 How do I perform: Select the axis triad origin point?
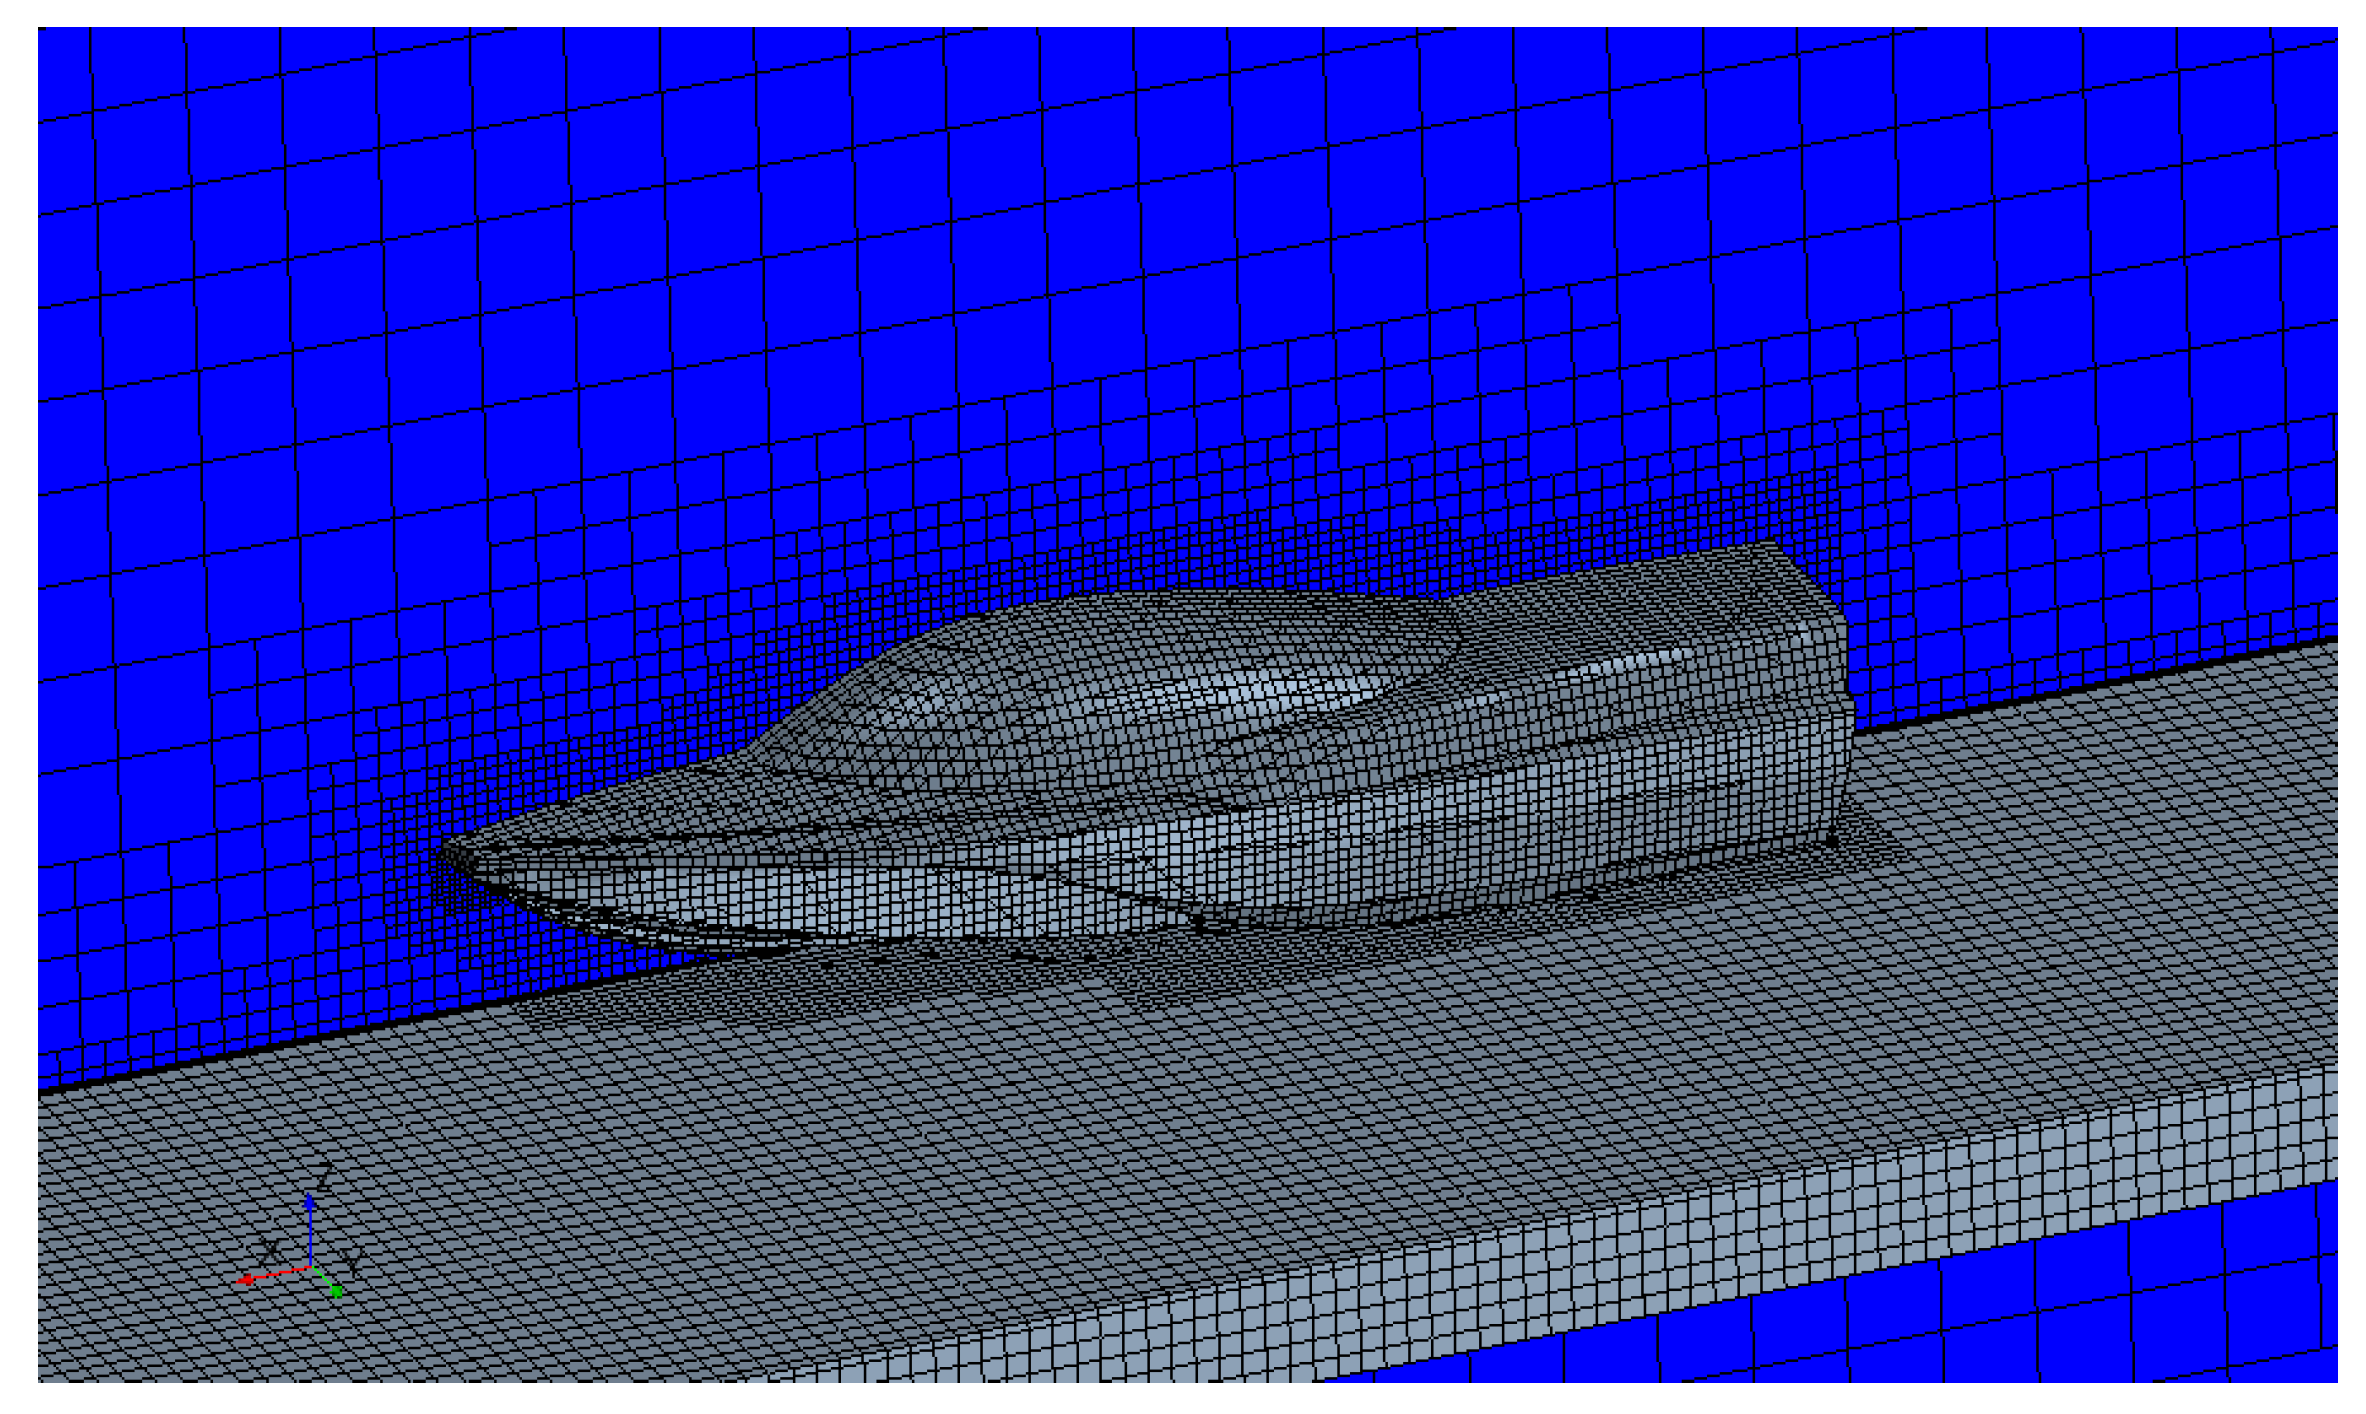311,1266
